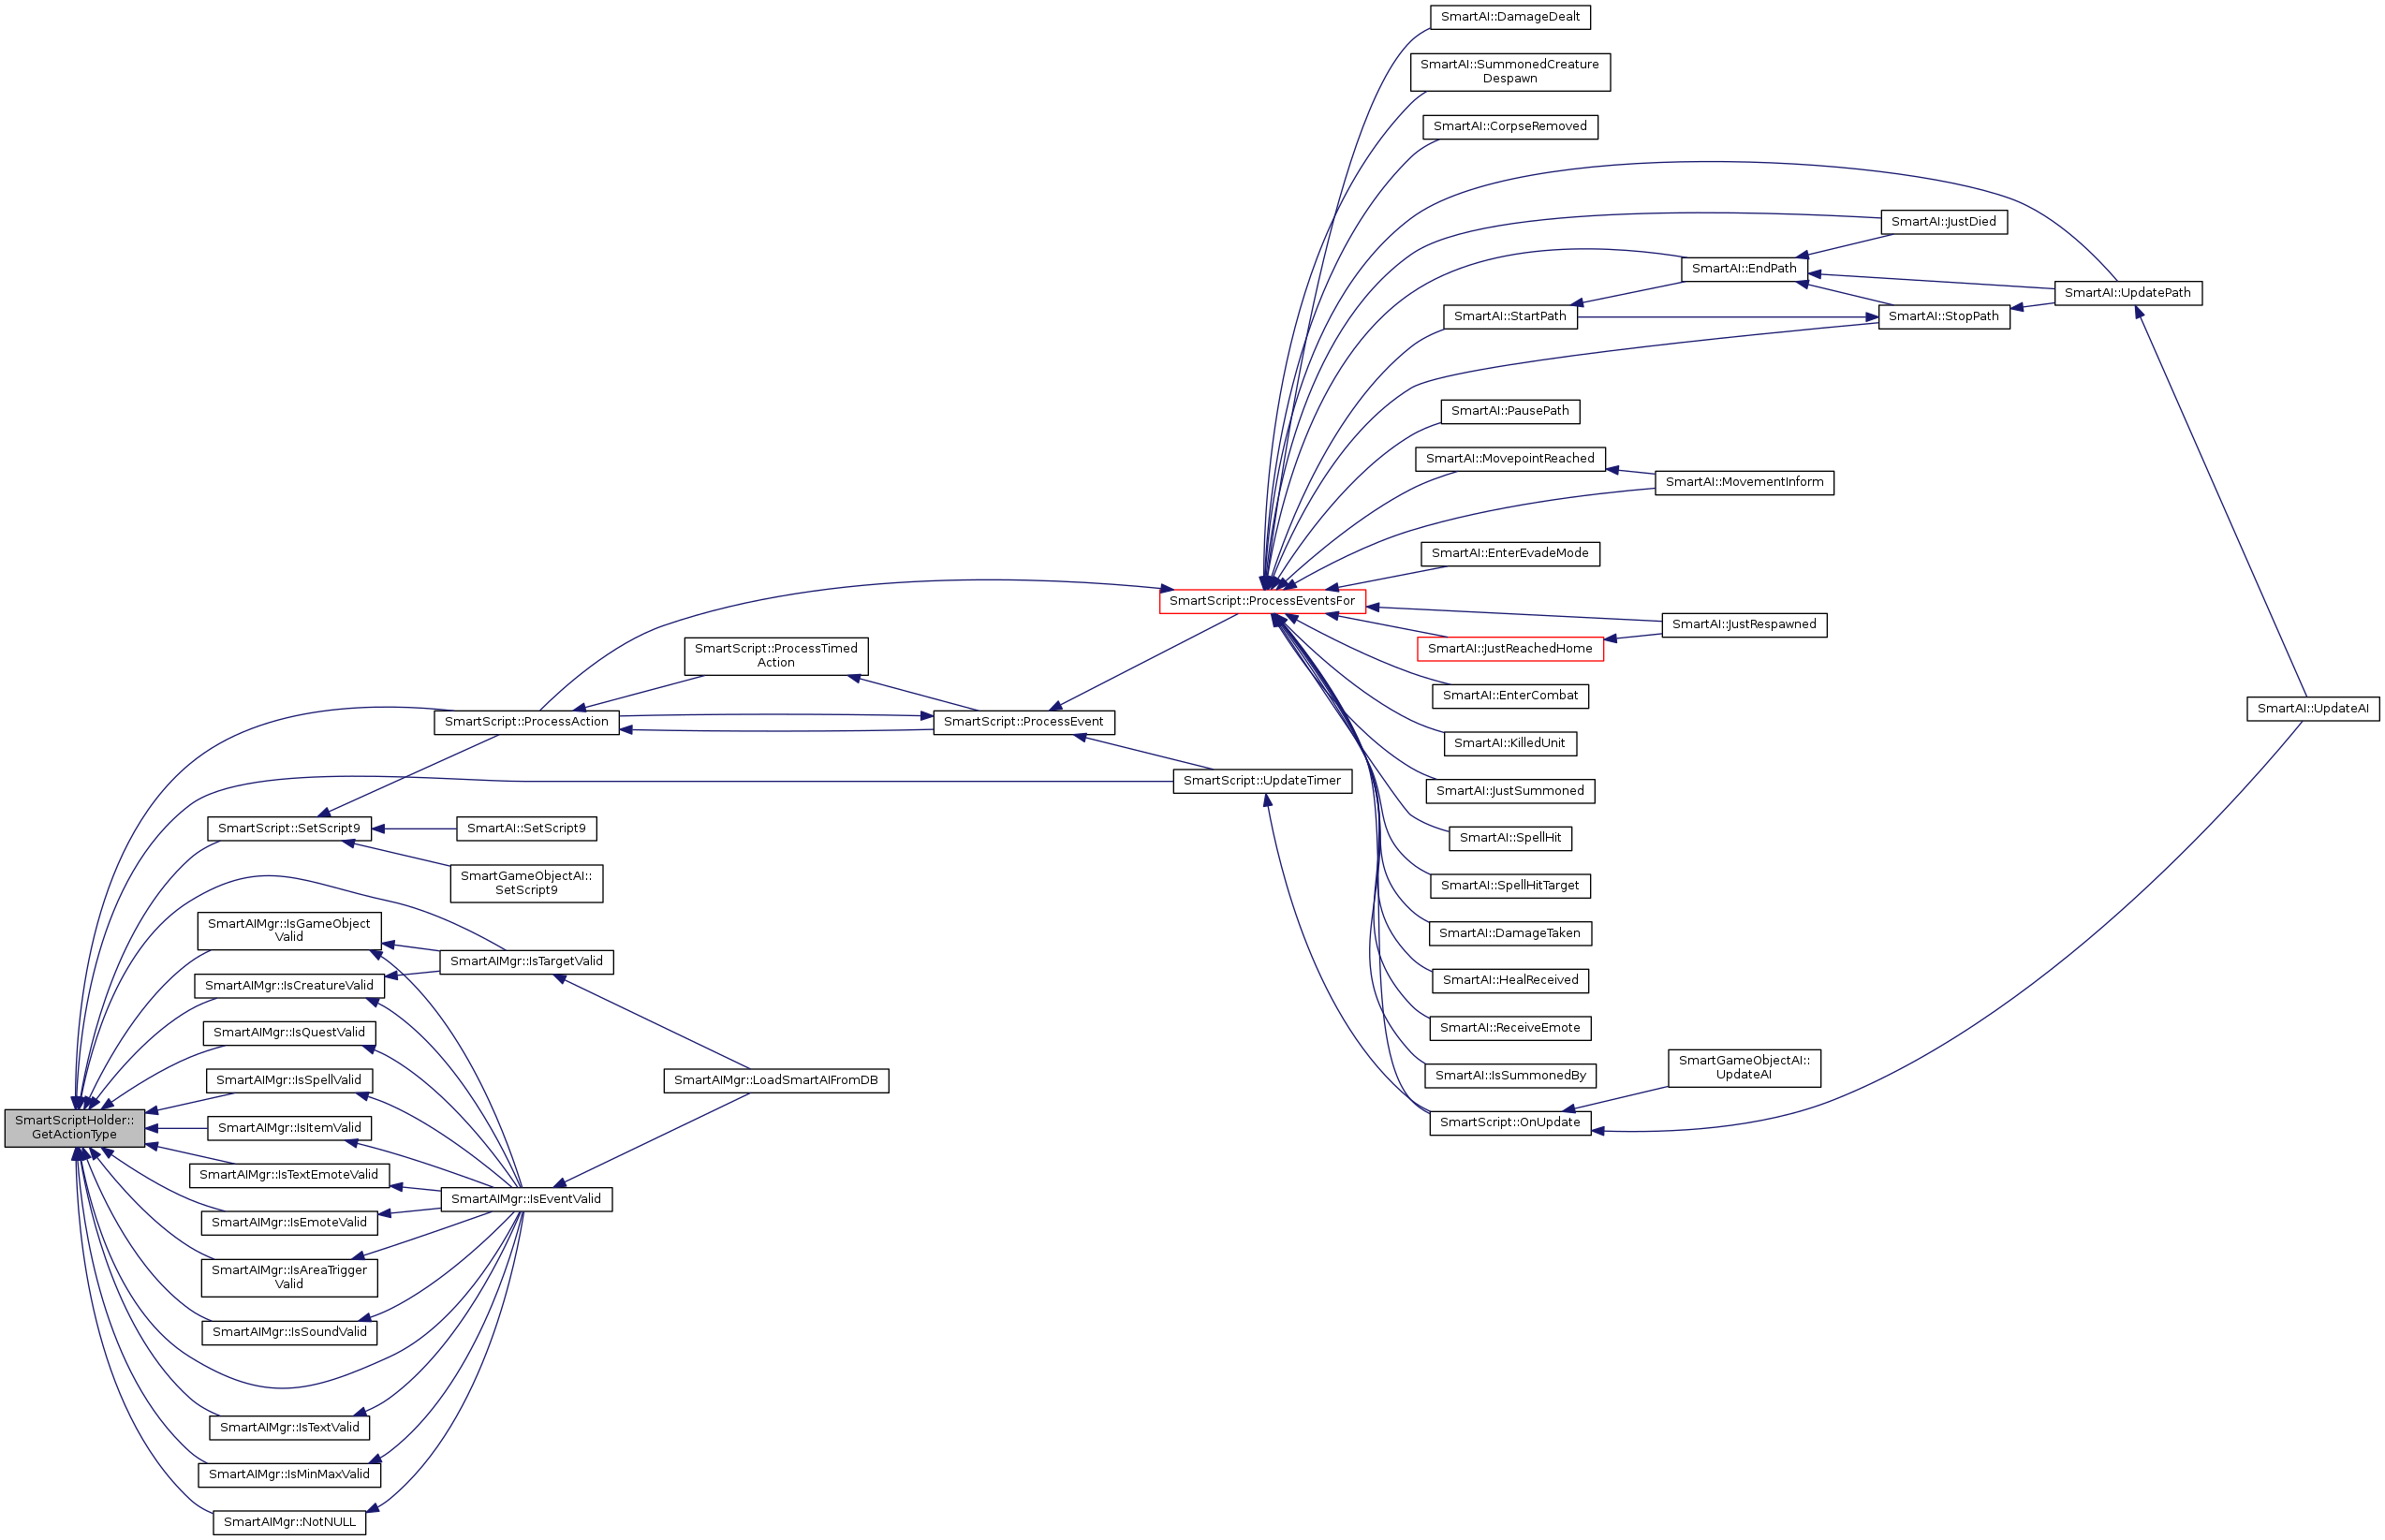Click the SmartScript::OnUpdate node
The width and height of the screenshot is (2385, 1540).
pyautogui.click(x=1509, y=1123)
